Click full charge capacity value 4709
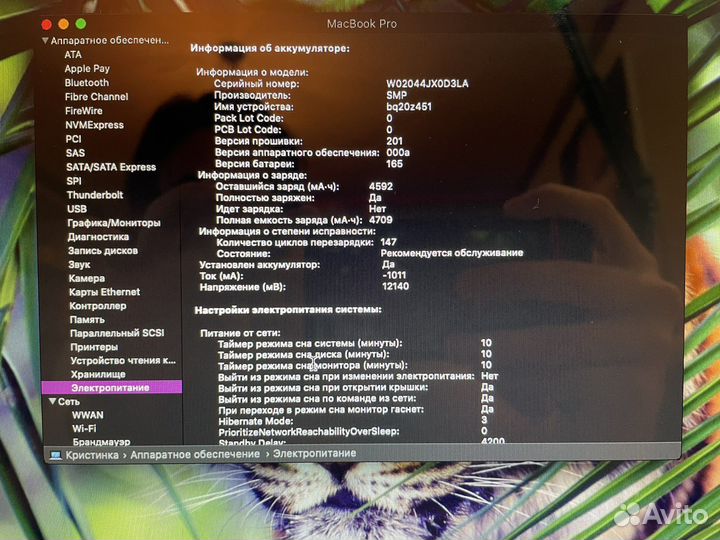Screen dimensions: 720x540 click(381, 220)
